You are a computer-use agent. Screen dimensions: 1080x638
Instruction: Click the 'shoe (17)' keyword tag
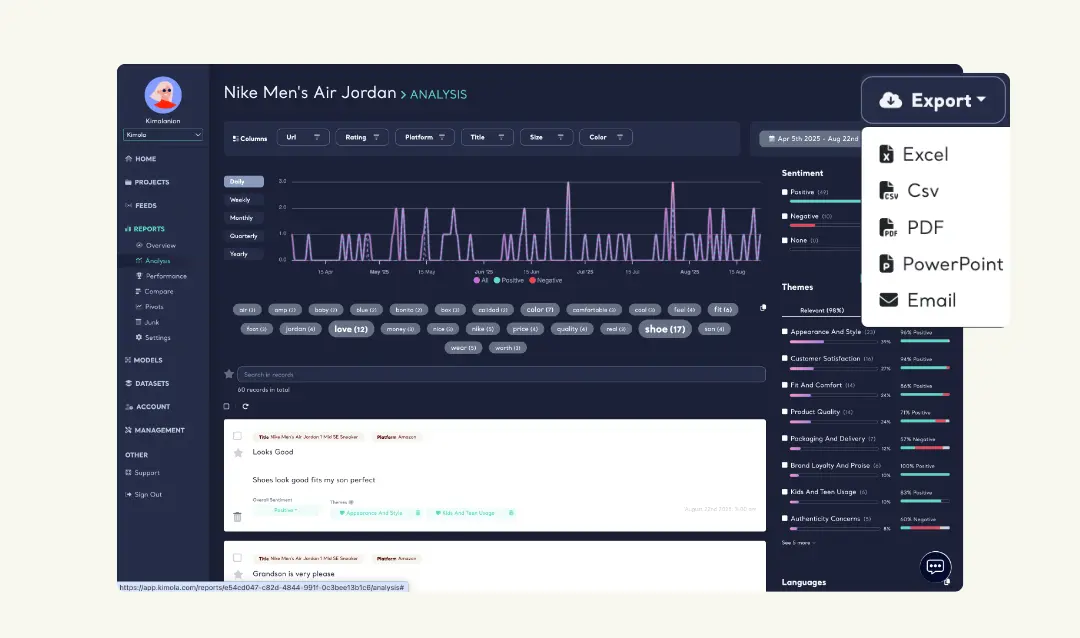click(x=665, y=329)
